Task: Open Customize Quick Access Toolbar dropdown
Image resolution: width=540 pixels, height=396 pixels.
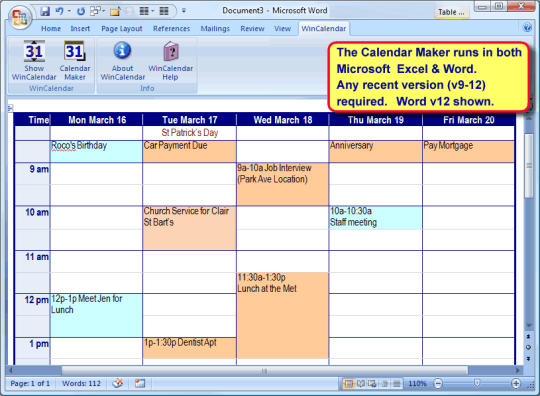Action: (184, 11)
